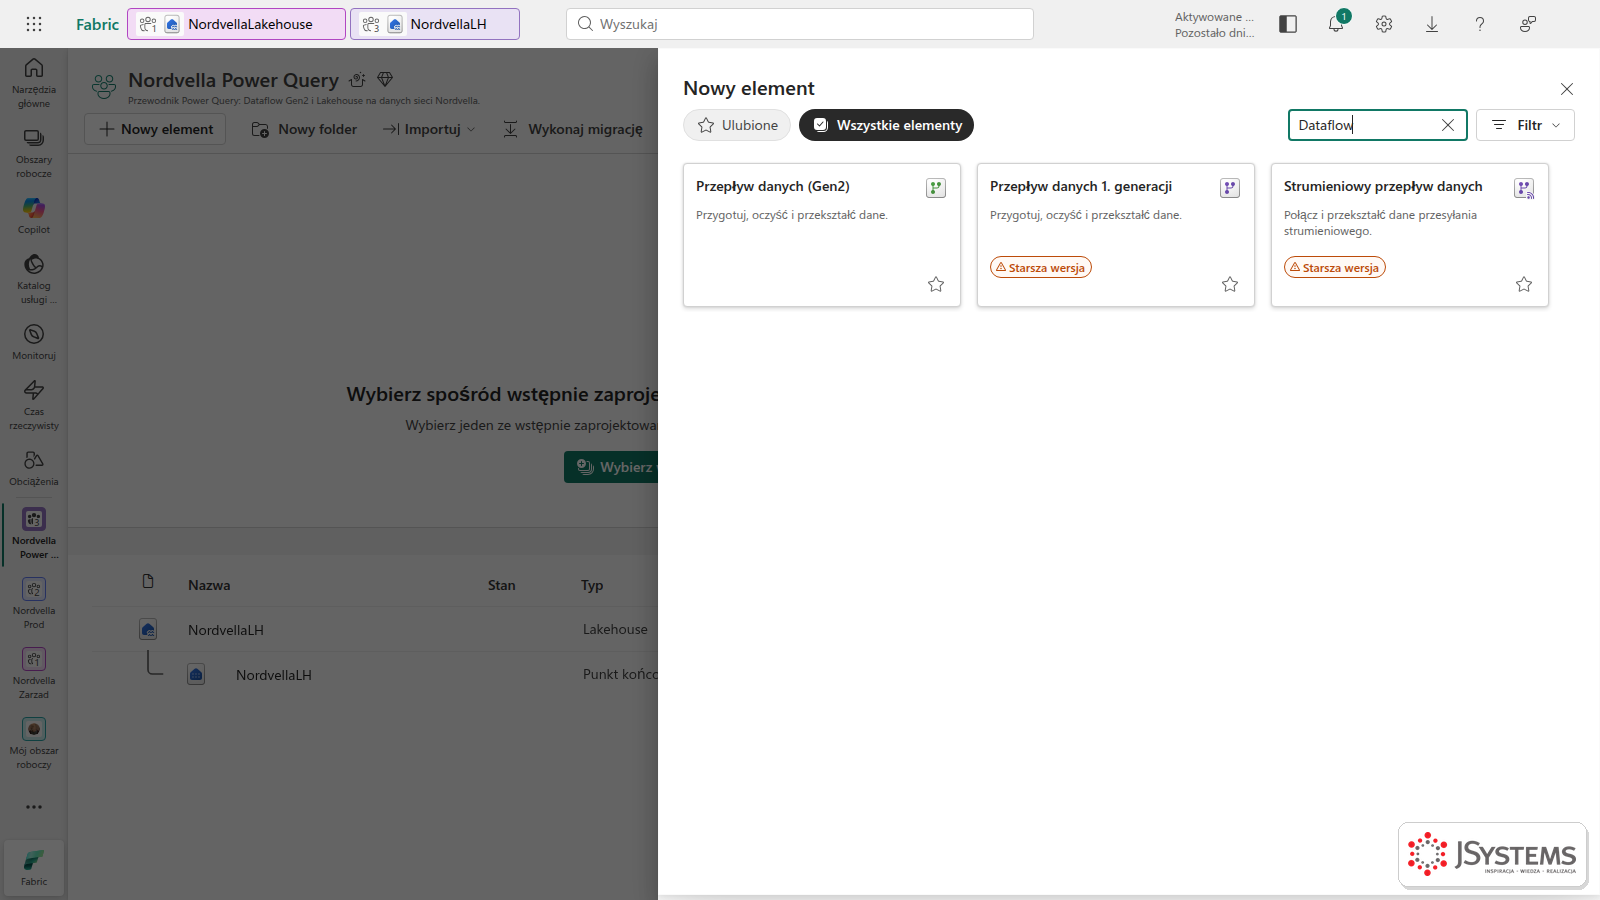
Task: Open Narzędzia główne in the sidebar
Action: point(34,82)
